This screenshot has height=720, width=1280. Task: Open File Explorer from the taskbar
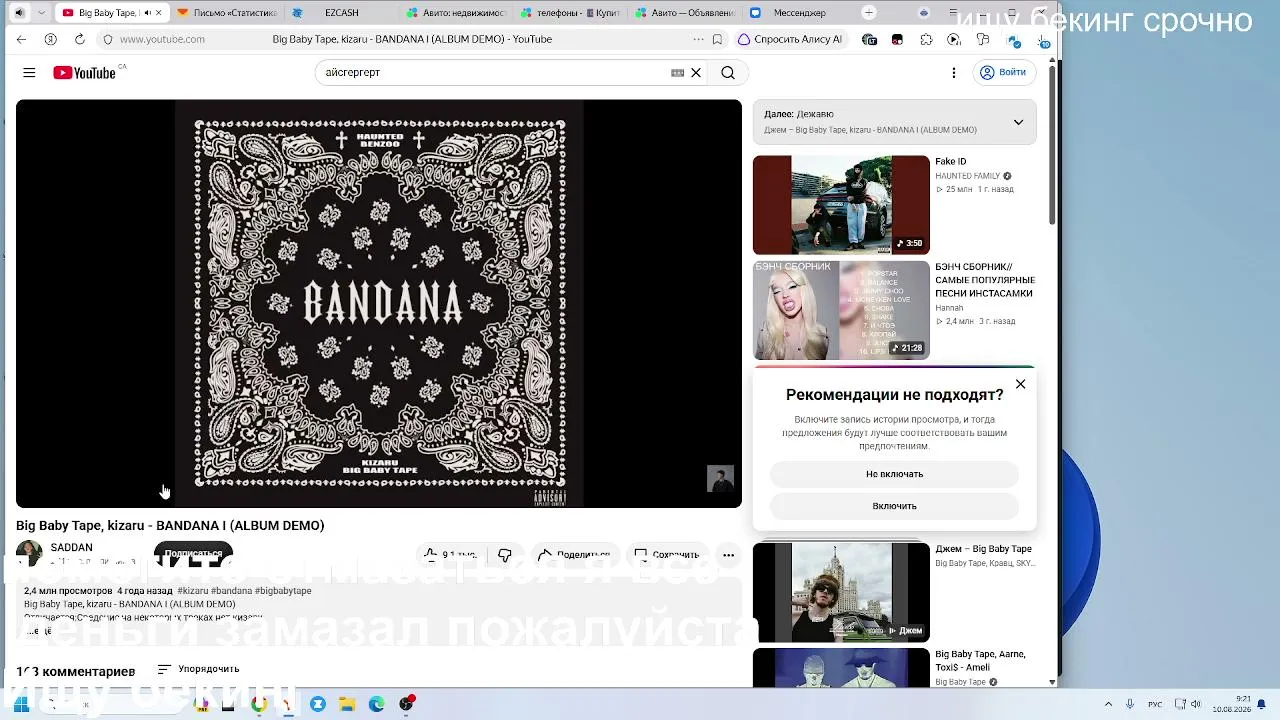click(347, 704)
